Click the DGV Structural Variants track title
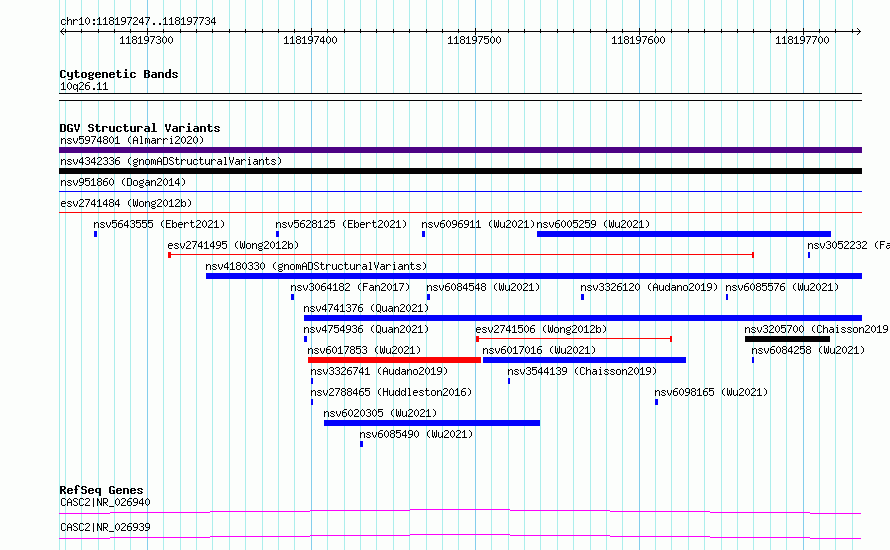This screenshot has width=890, height=550. point(140,128)
